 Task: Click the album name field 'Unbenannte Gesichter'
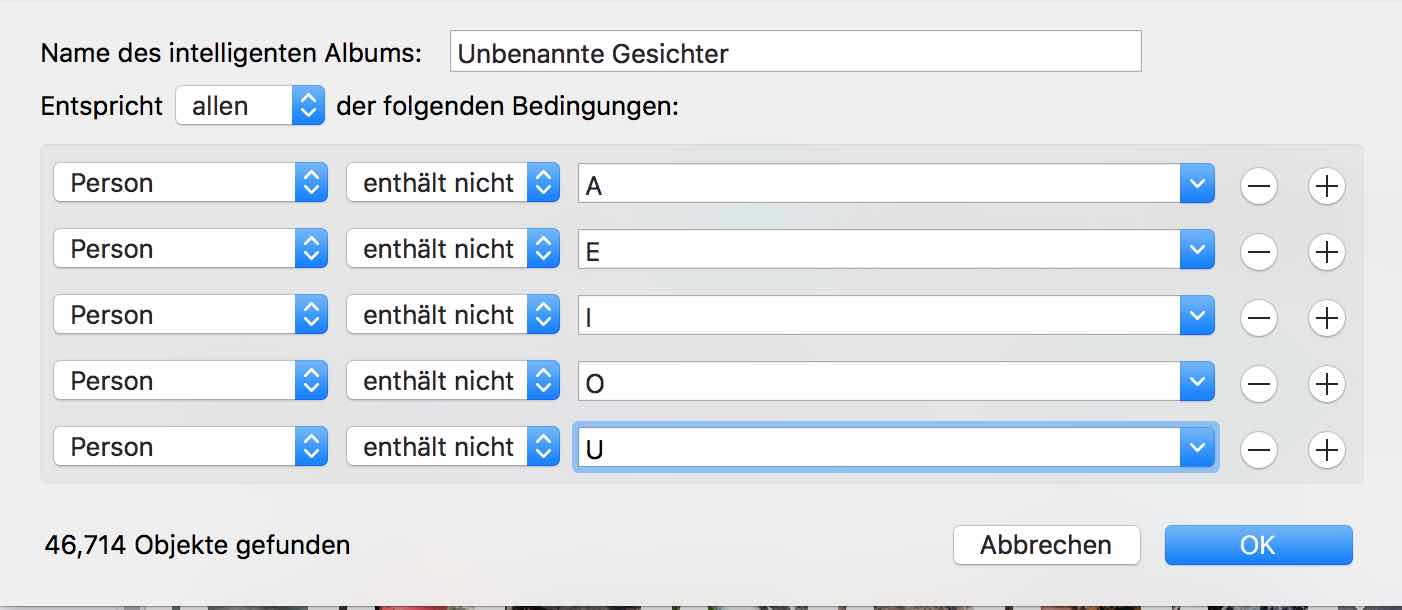tap(795, 52)
